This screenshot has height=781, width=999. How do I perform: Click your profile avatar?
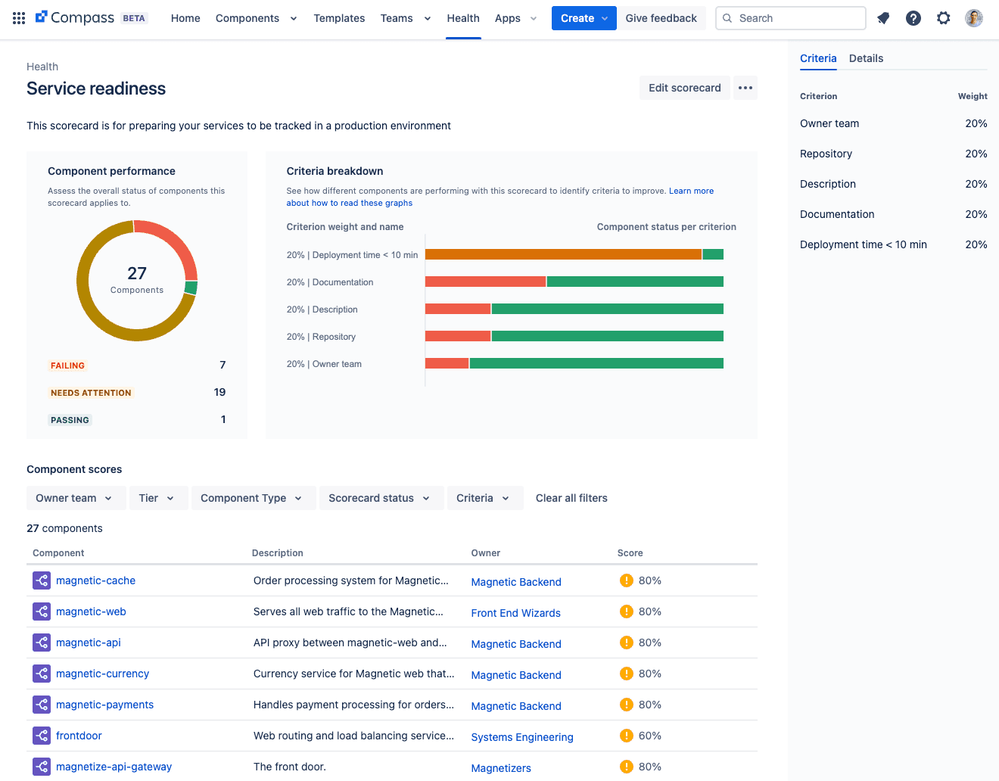(973, 17)
